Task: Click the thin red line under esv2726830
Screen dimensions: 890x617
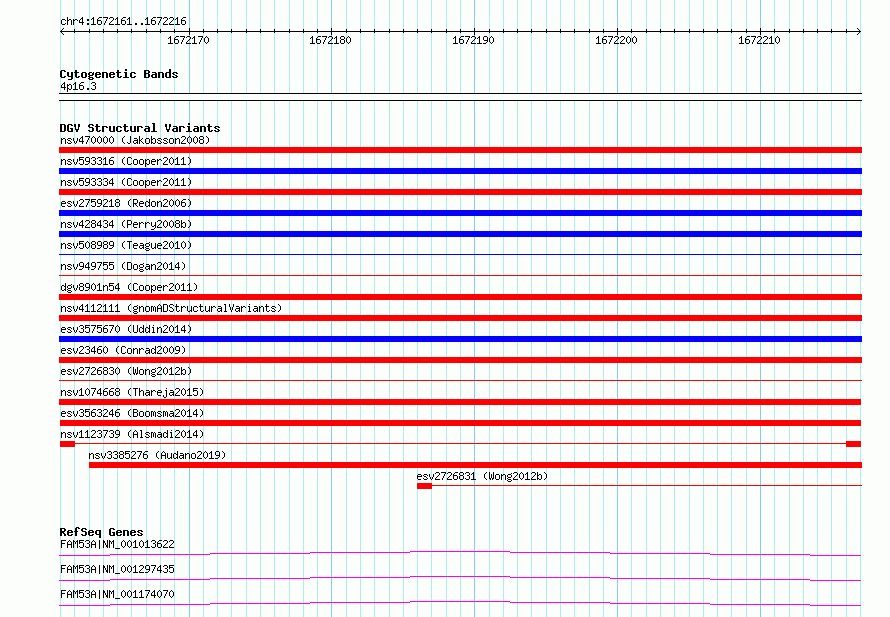Action: (x=460, y=380)
